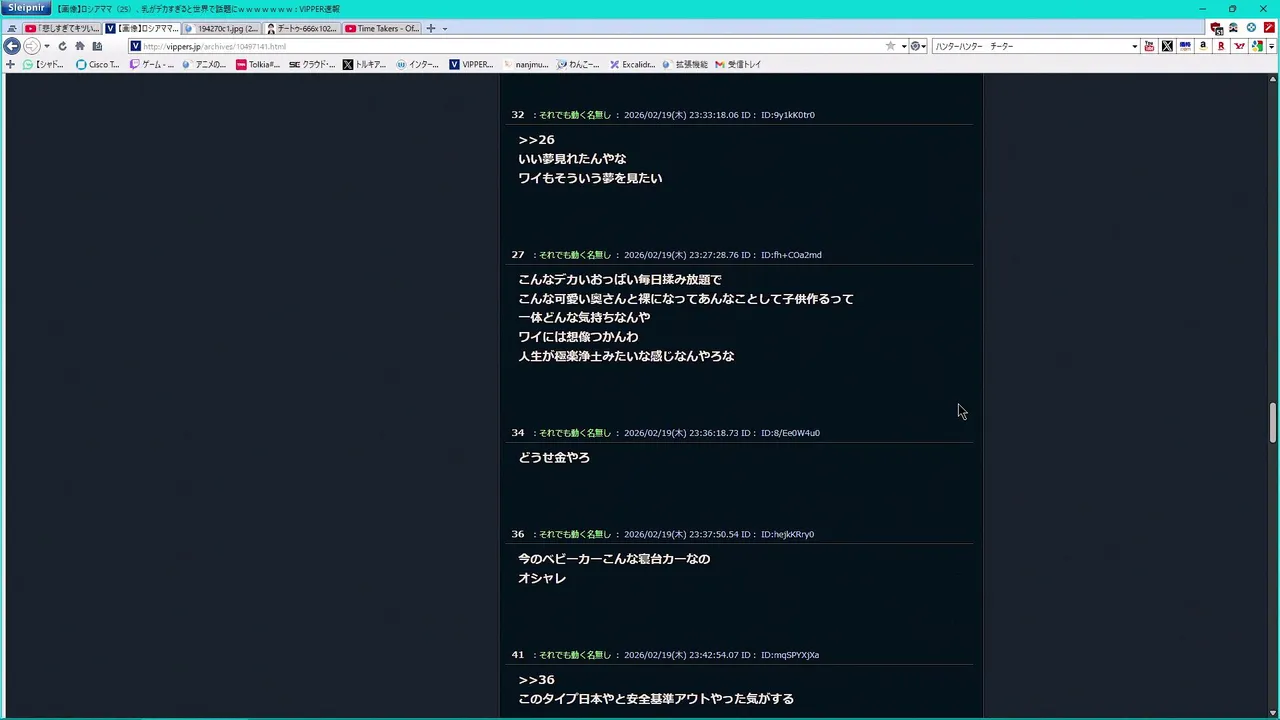Viewport: 1280px width, 720px height.
Task: Open the dropdown arrow beside the star
Action: [x=903, y=46]
